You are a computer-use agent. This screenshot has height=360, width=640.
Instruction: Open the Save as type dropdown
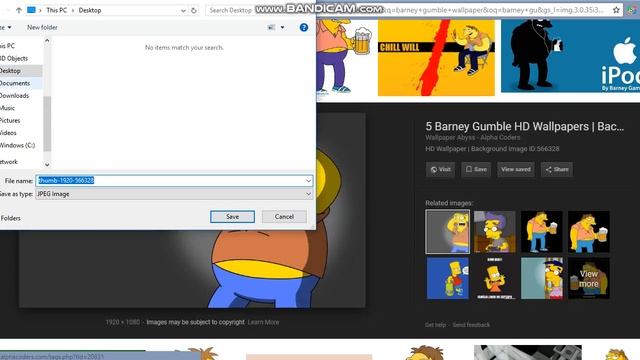point(308,194)
